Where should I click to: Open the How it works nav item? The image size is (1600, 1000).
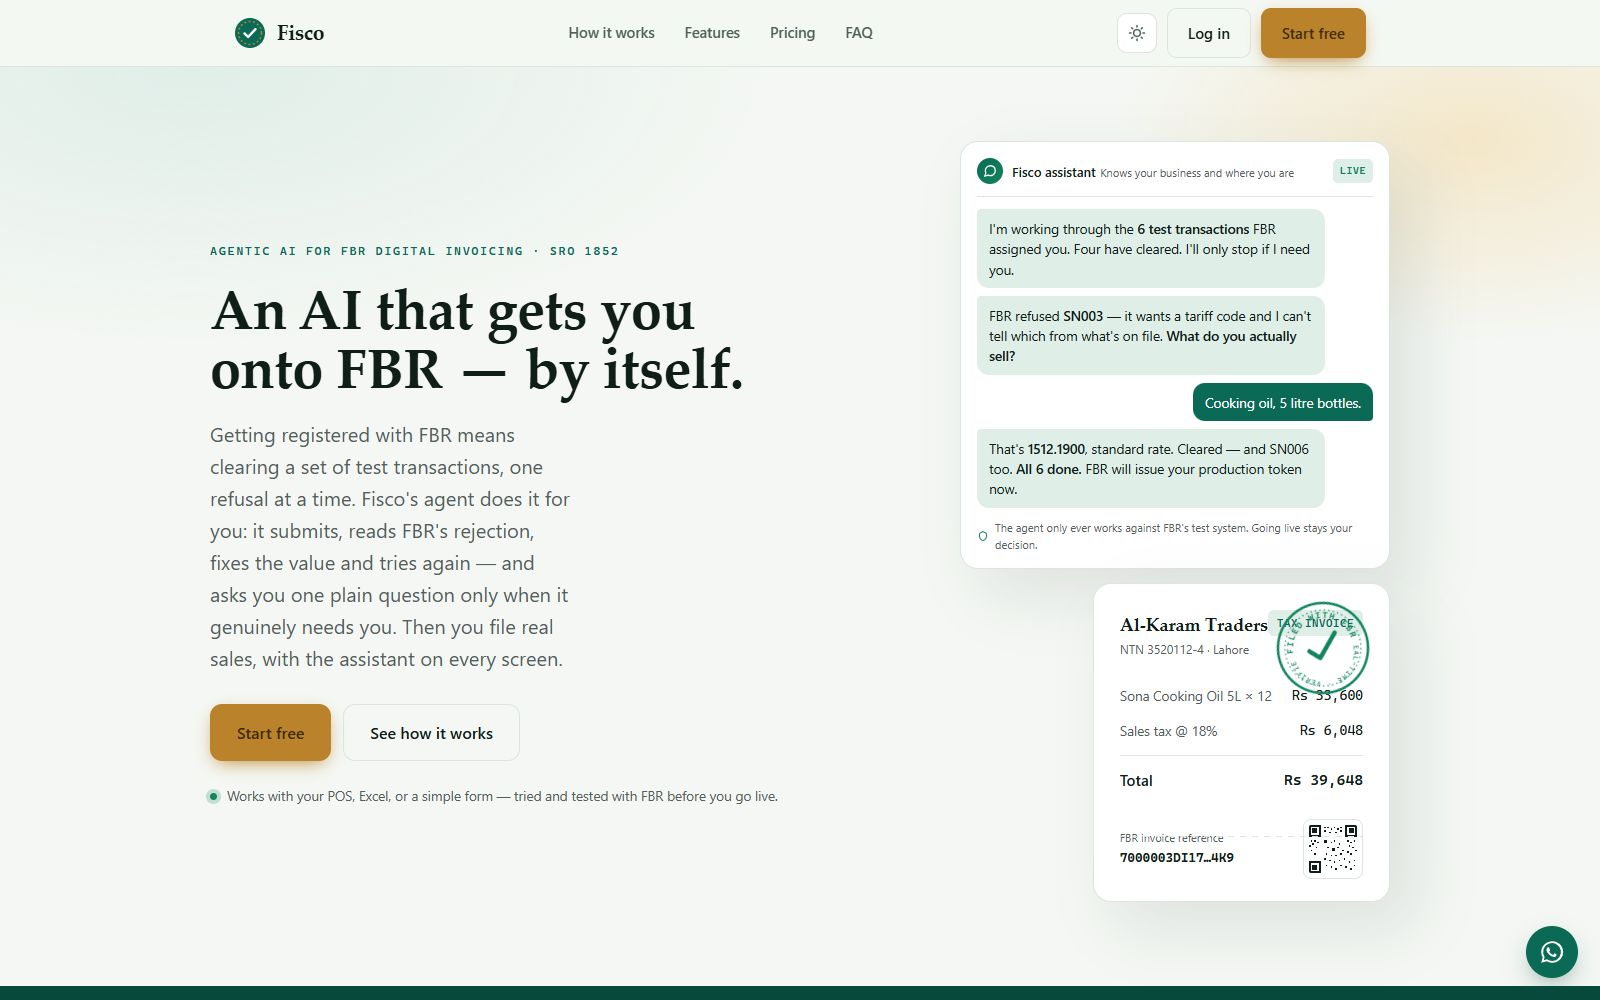click(611, 33)
